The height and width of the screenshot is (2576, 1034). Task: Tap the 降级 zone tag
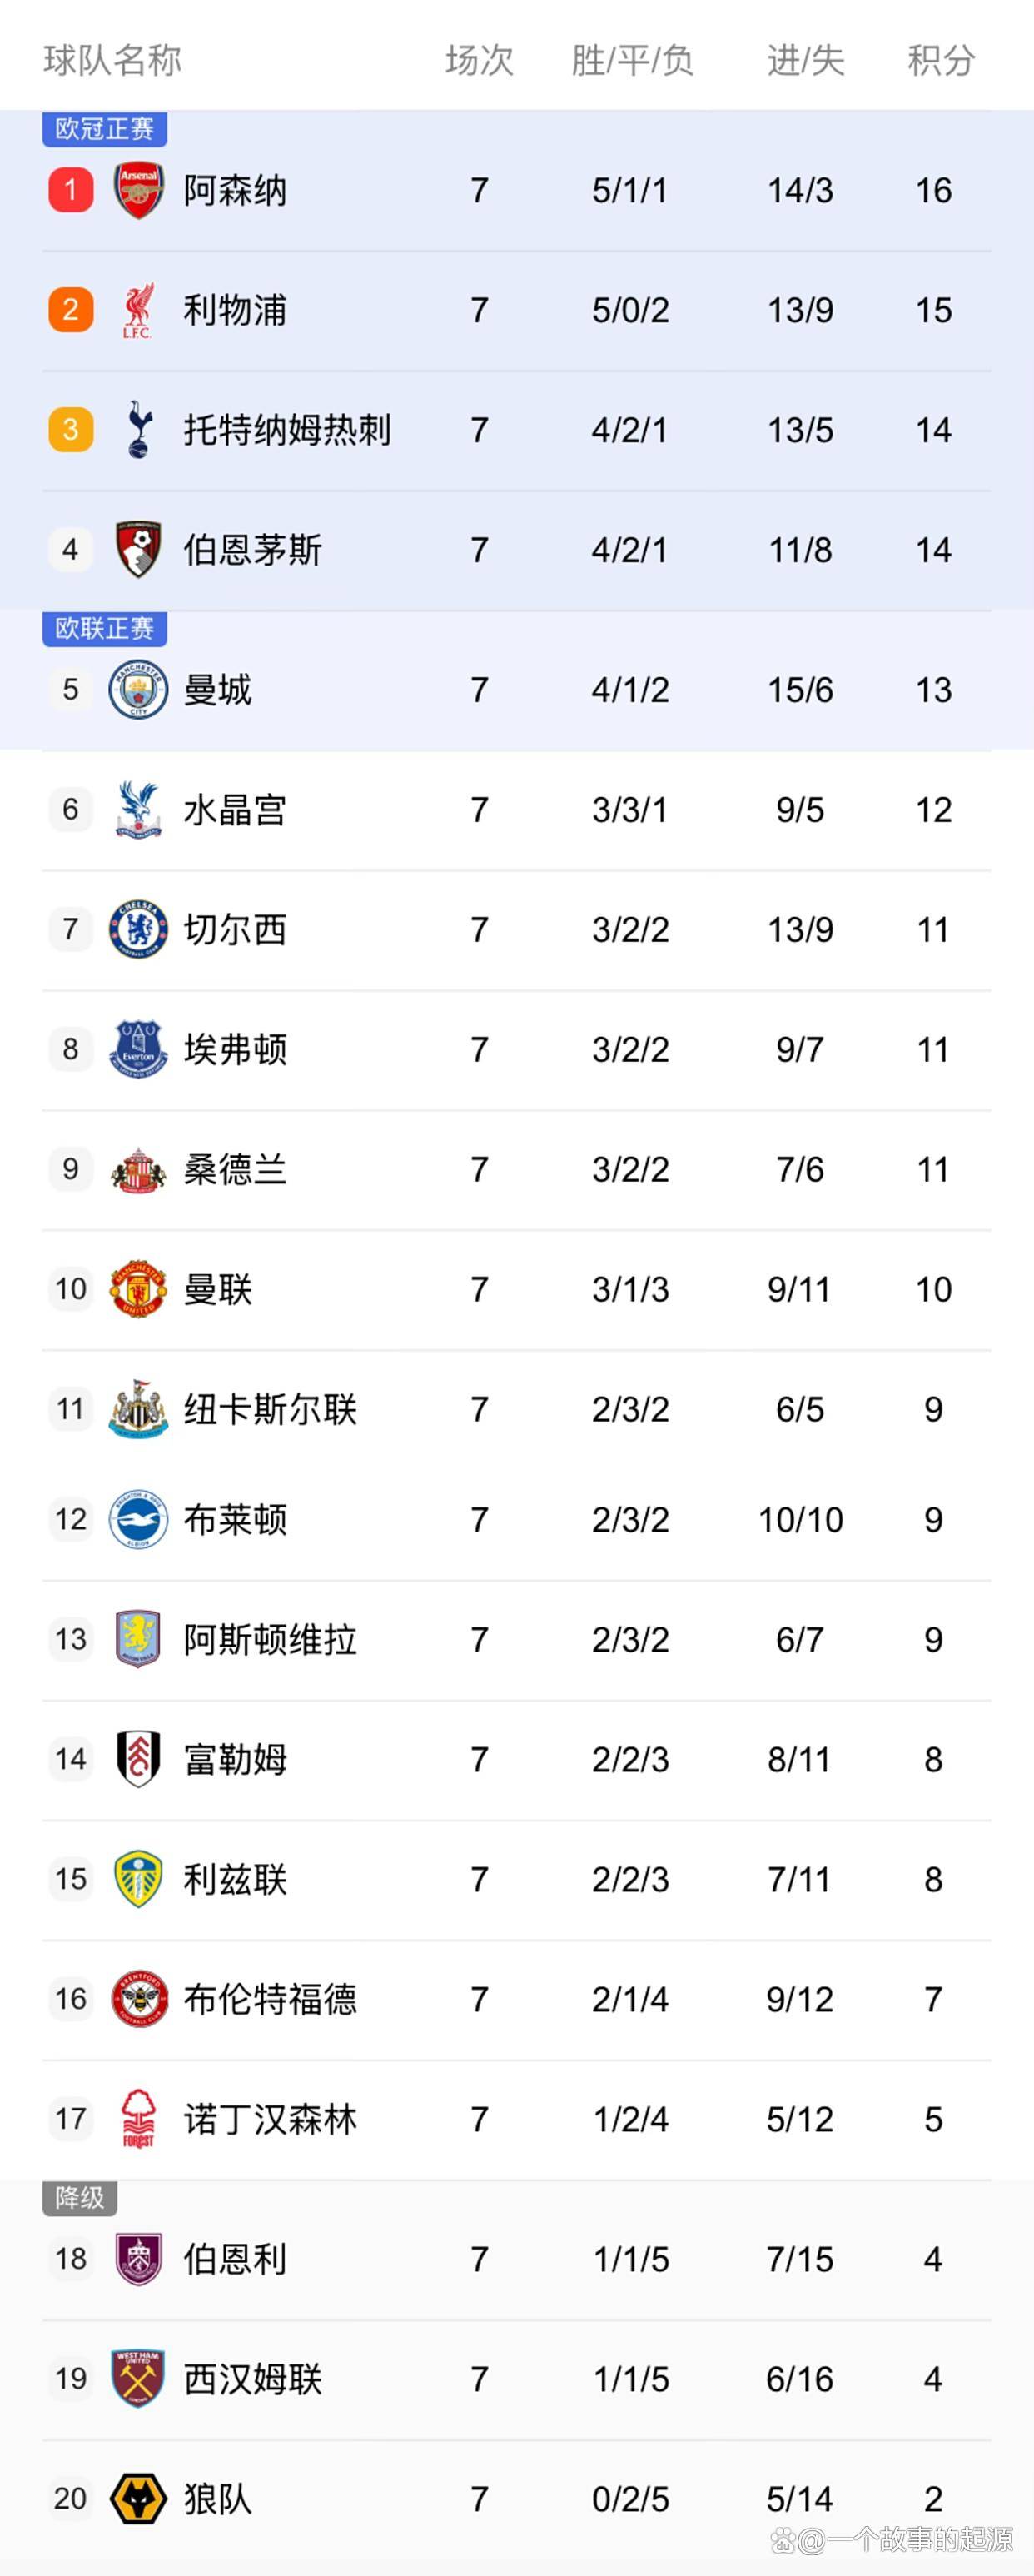tap(80, 2197)
